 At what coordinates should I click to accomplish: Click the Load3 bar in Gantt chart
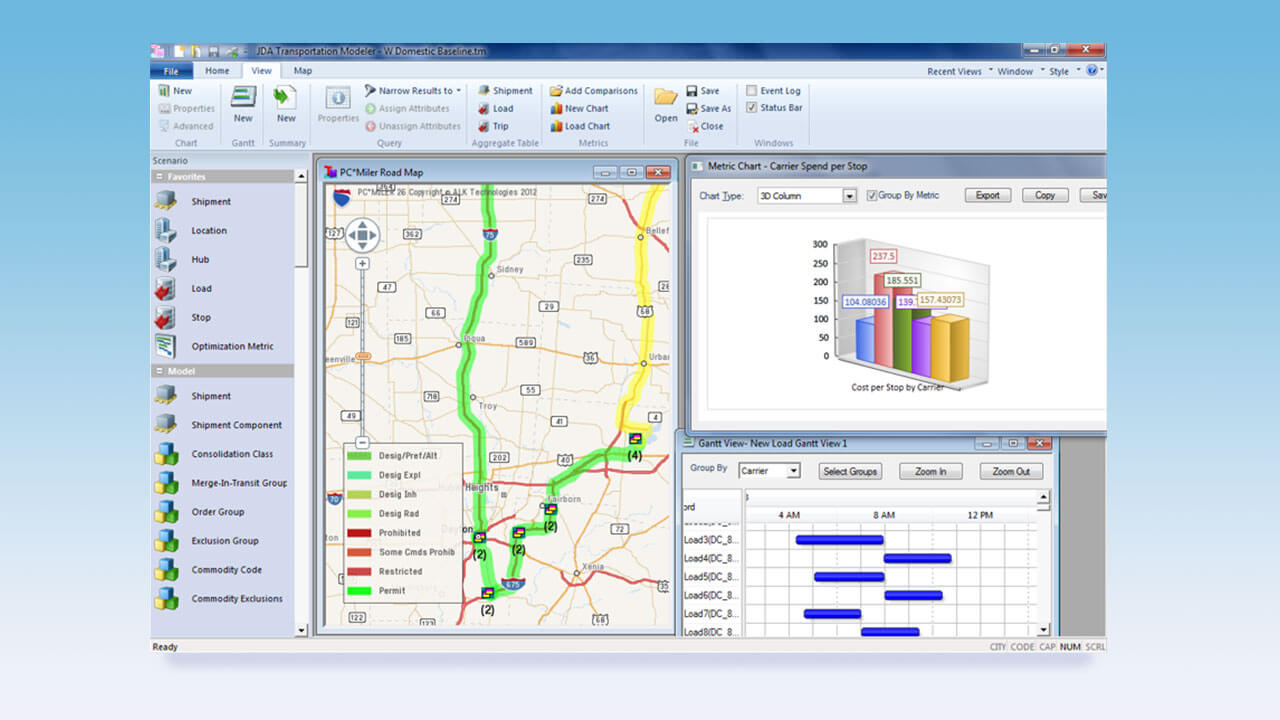(840, 540)
